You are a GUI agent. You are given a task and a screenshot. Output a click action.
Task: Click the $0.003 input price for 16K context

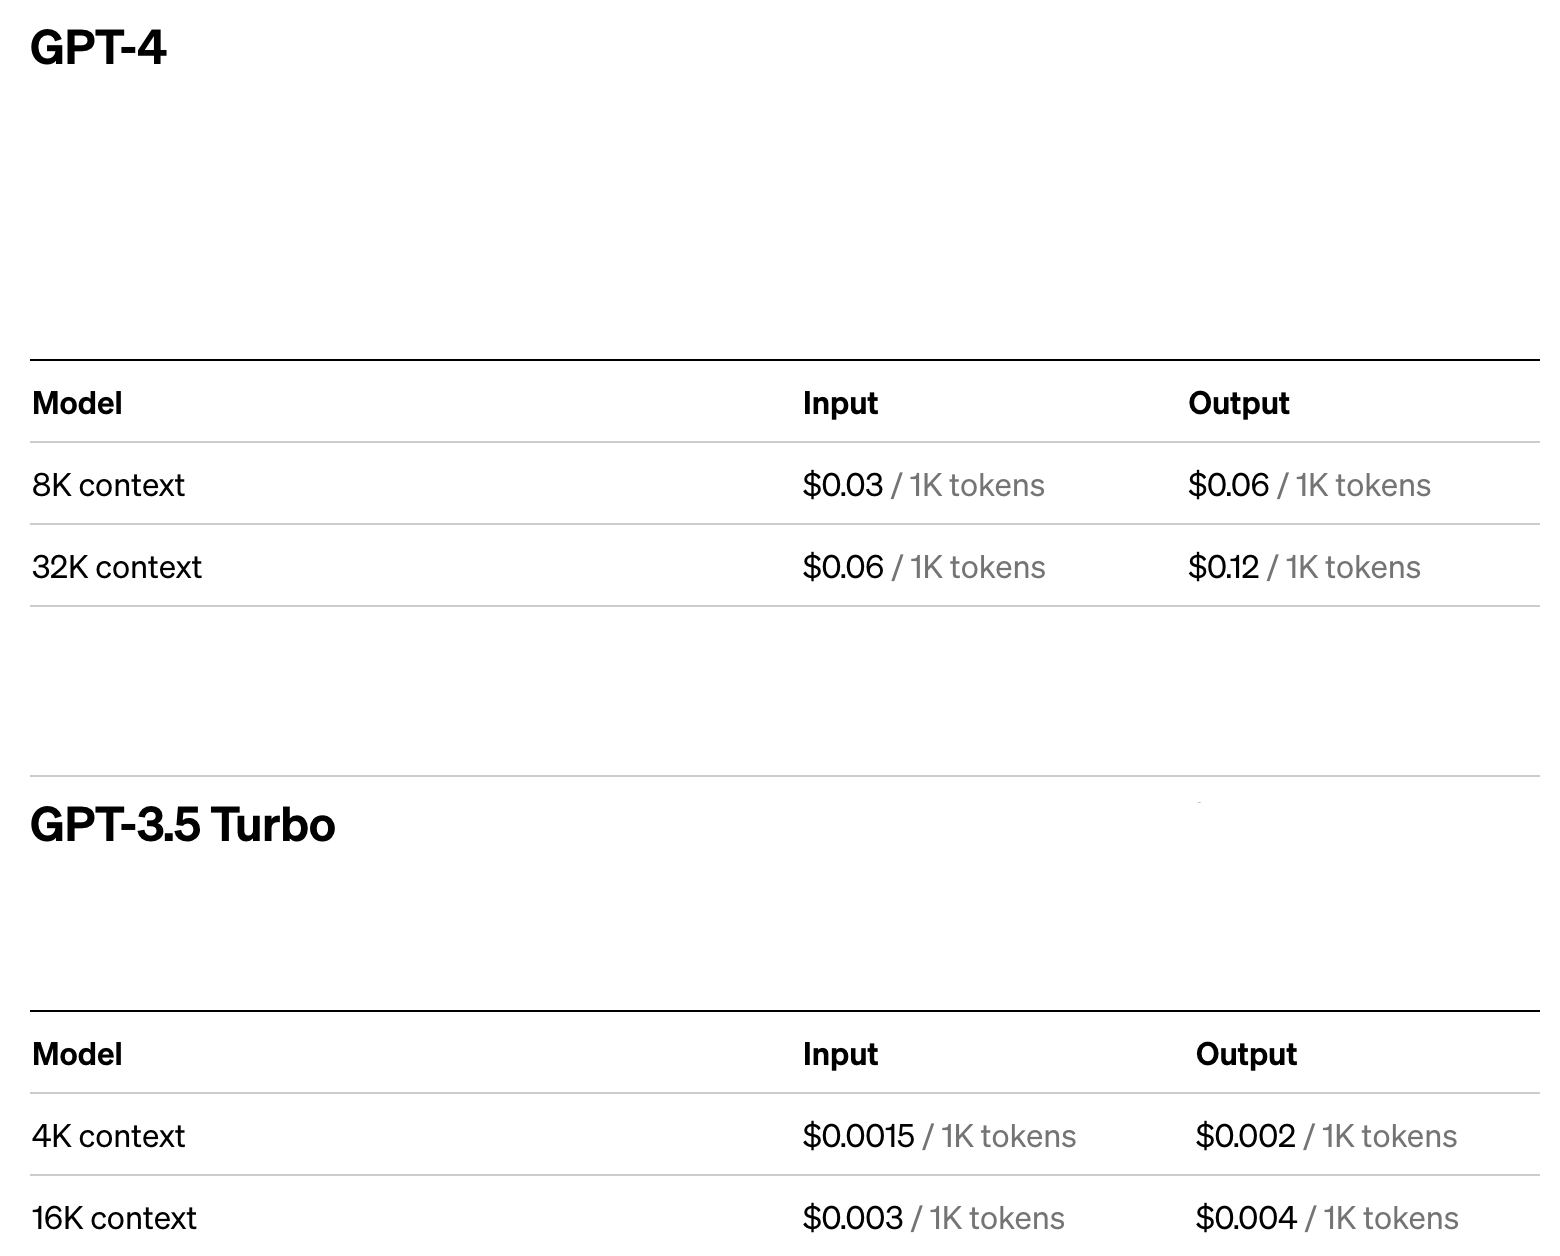pos(852,1218)
